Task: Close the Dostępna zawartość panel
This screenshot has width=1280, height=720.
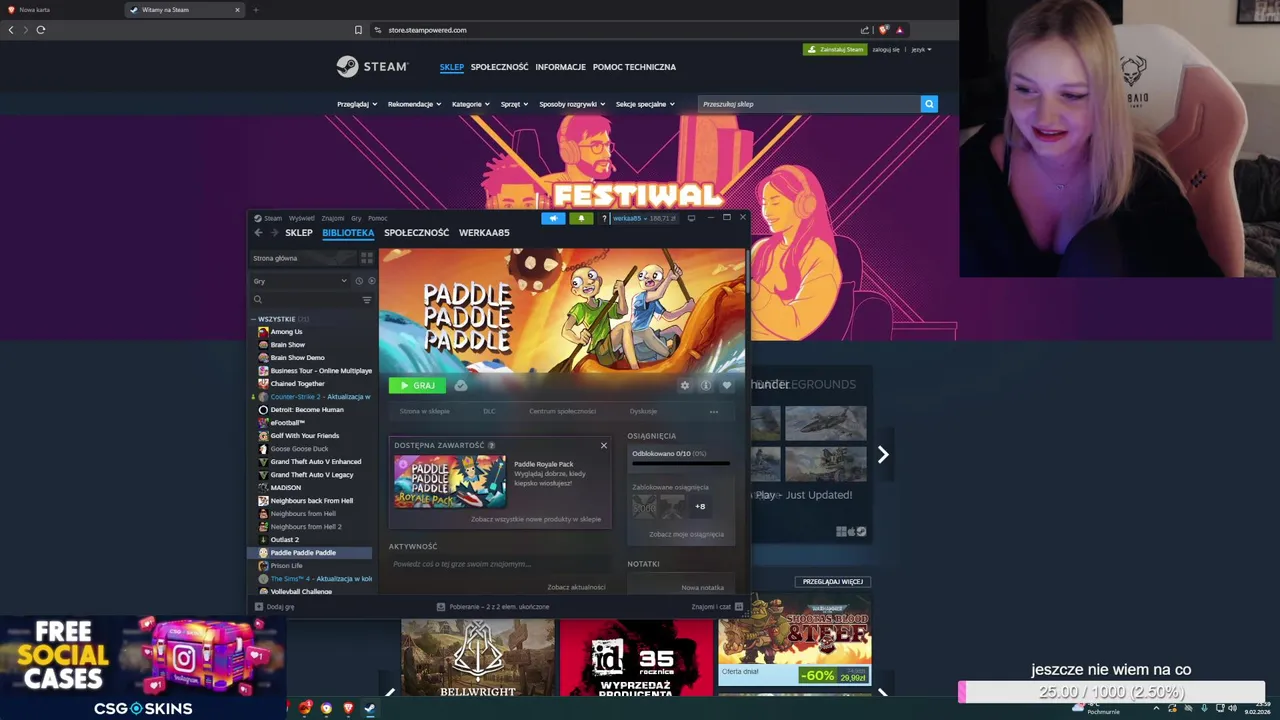Action: click(x=604, y=445)
